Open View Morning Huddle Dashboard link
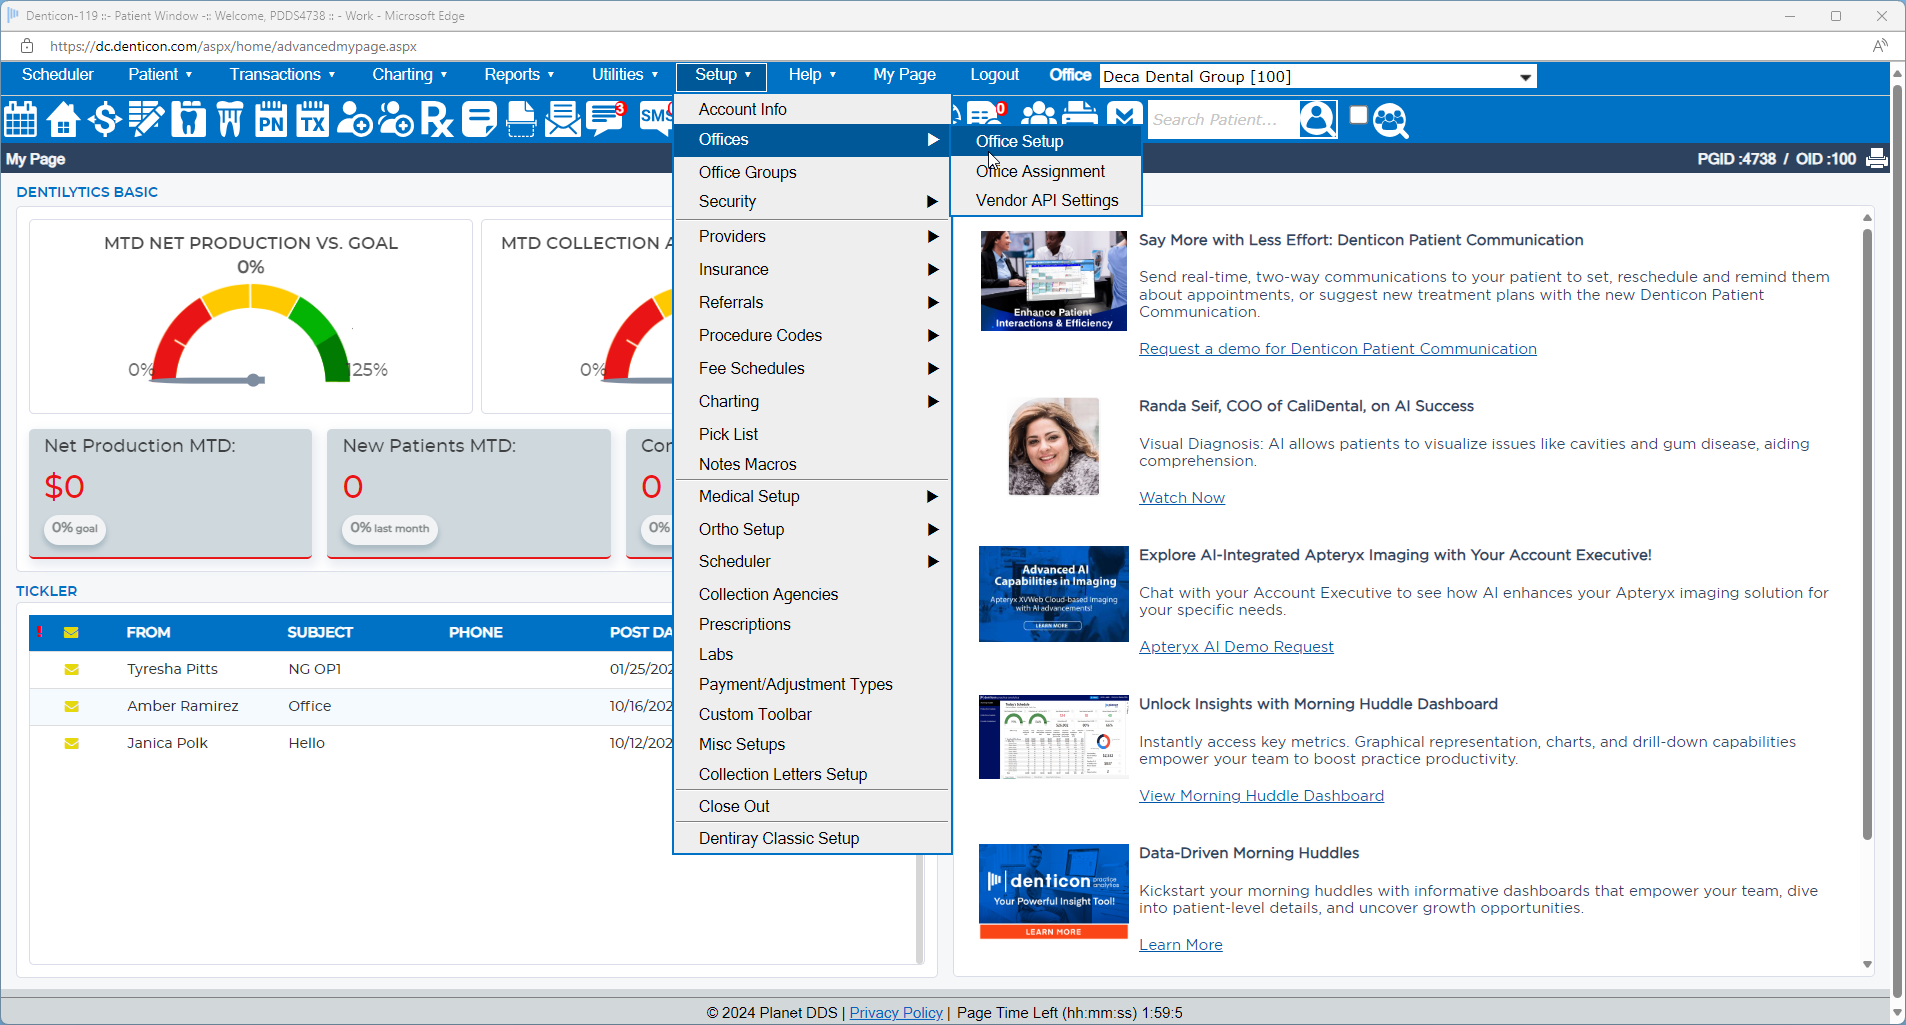The width and height of the screenshot is (1906, 1025). tap(1261, 796)
